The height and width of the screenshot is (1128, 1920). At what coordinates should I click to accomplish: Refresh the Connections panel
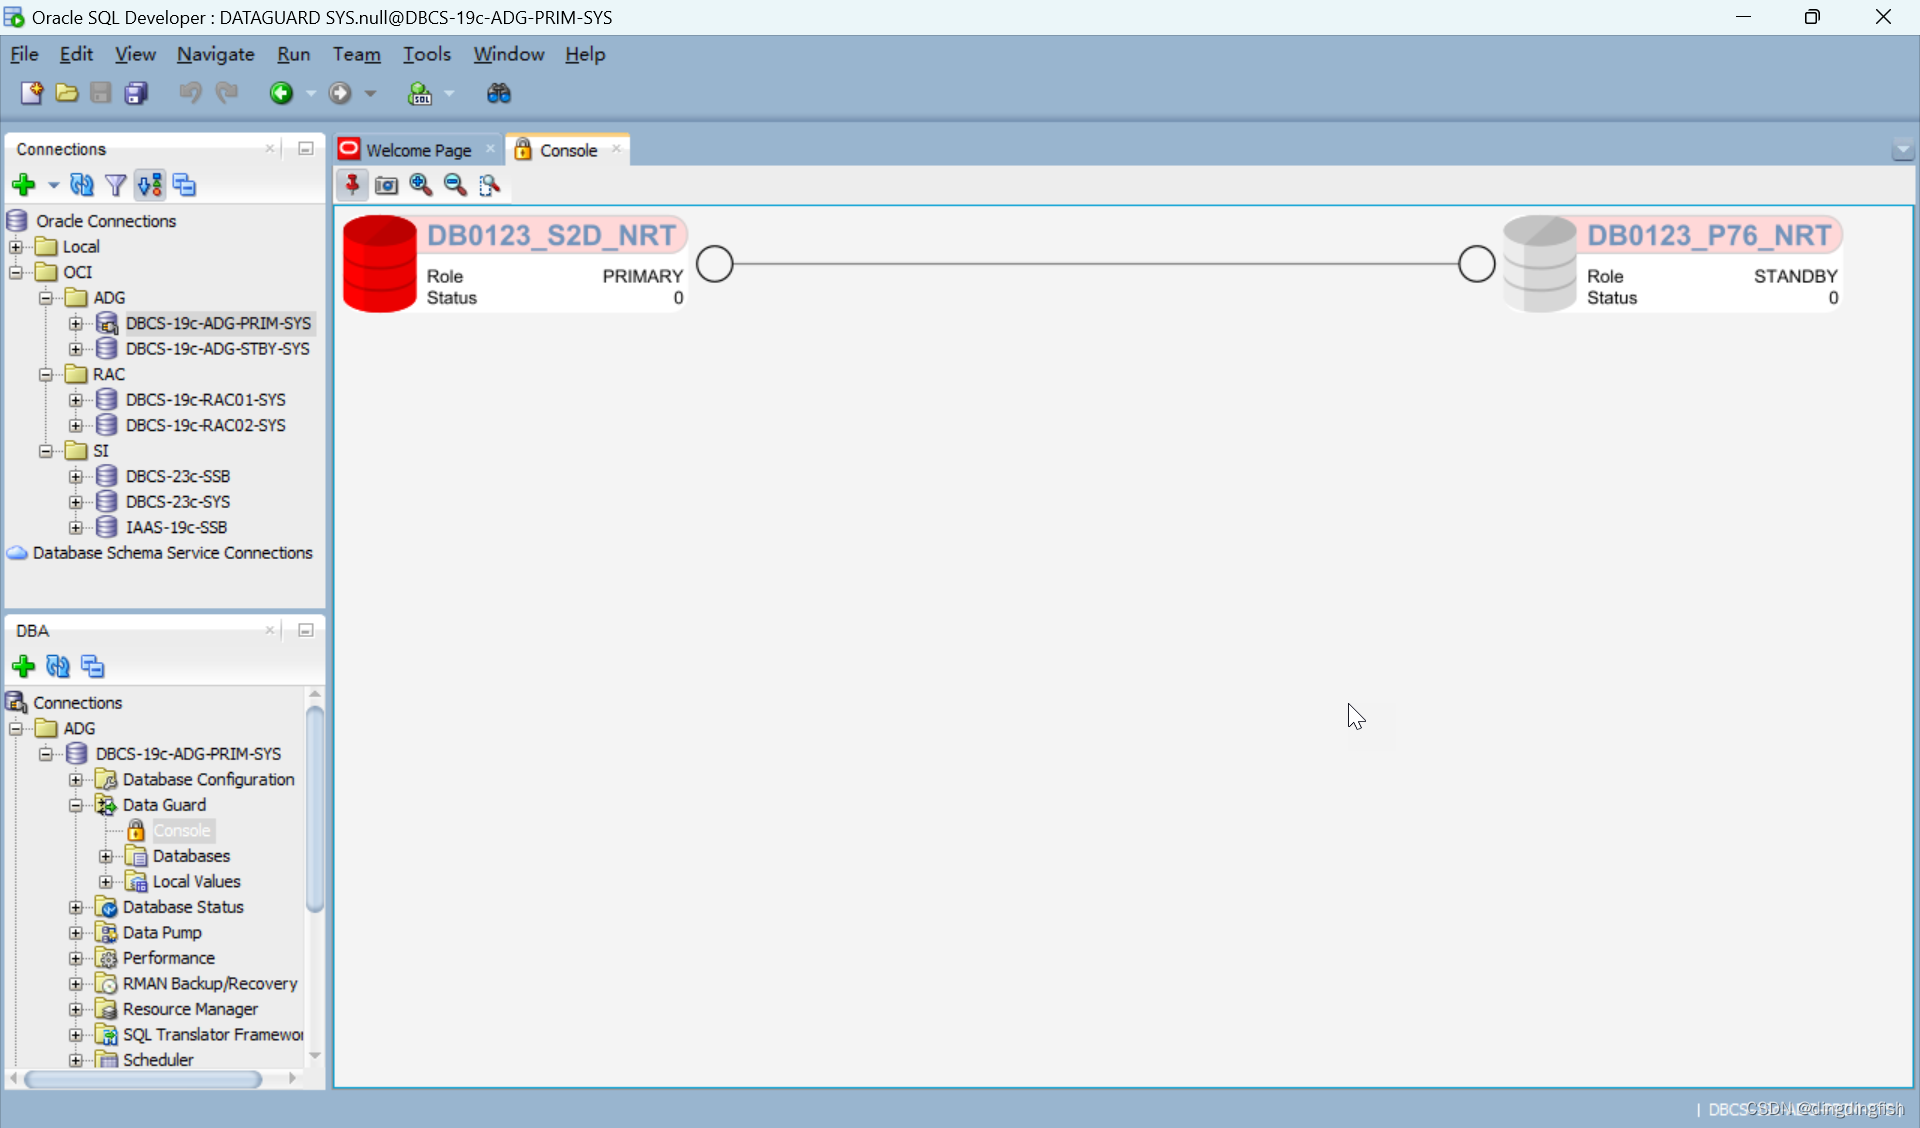point(82,185)
